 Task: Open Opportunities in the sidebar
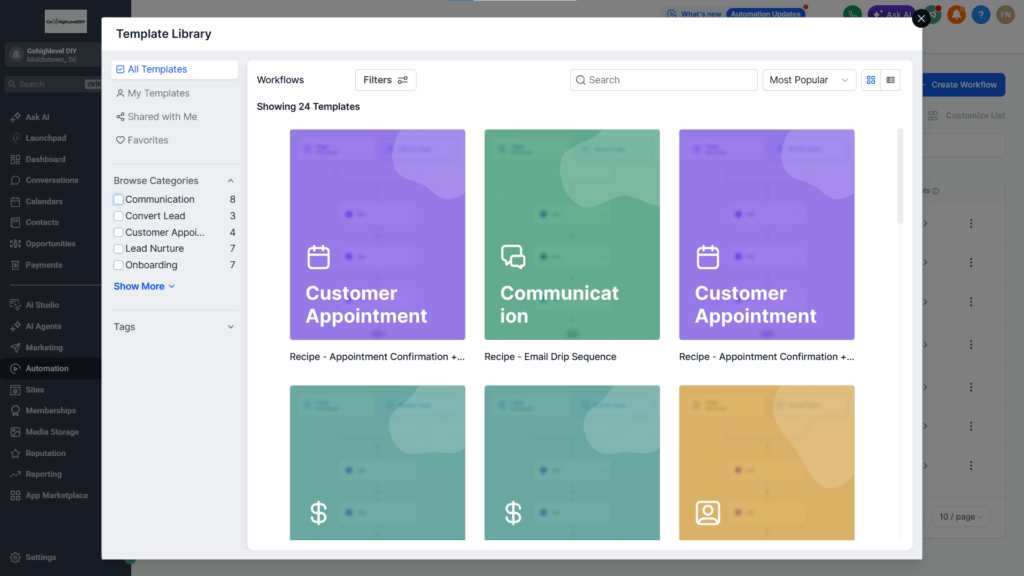50,244
